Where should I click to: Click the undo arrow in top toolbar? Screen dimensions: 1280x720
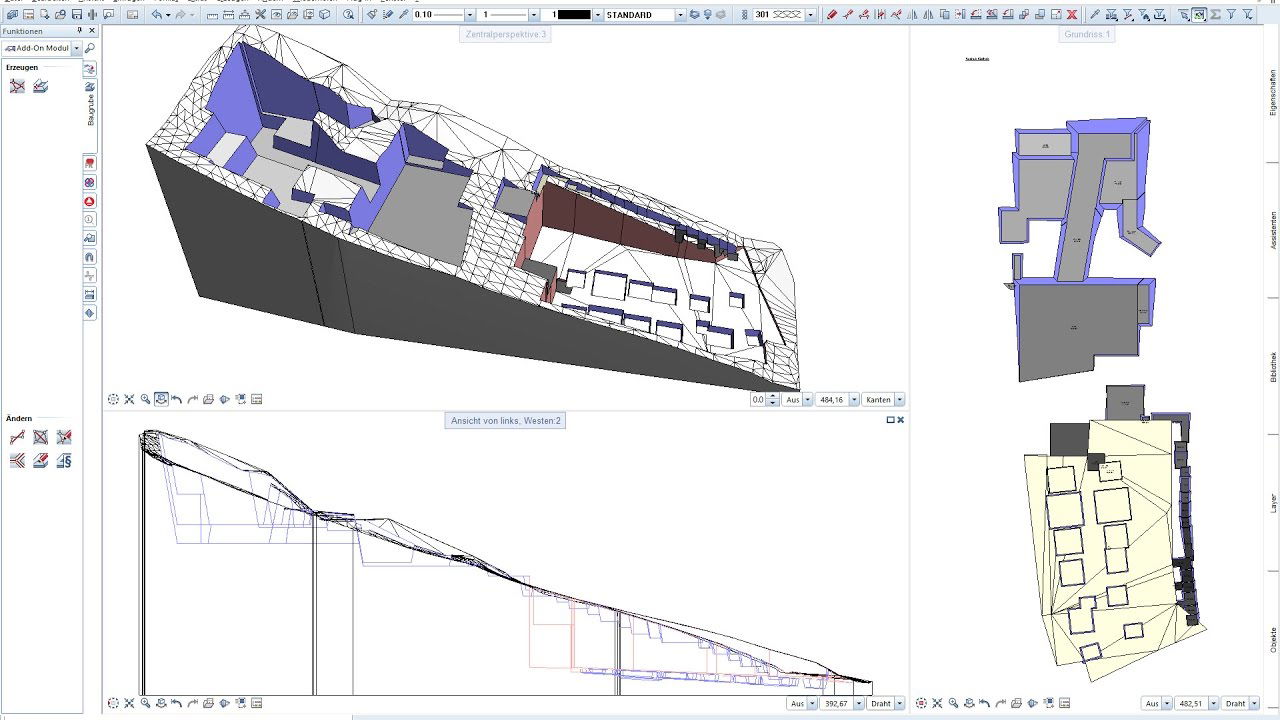tap(158, 15)
